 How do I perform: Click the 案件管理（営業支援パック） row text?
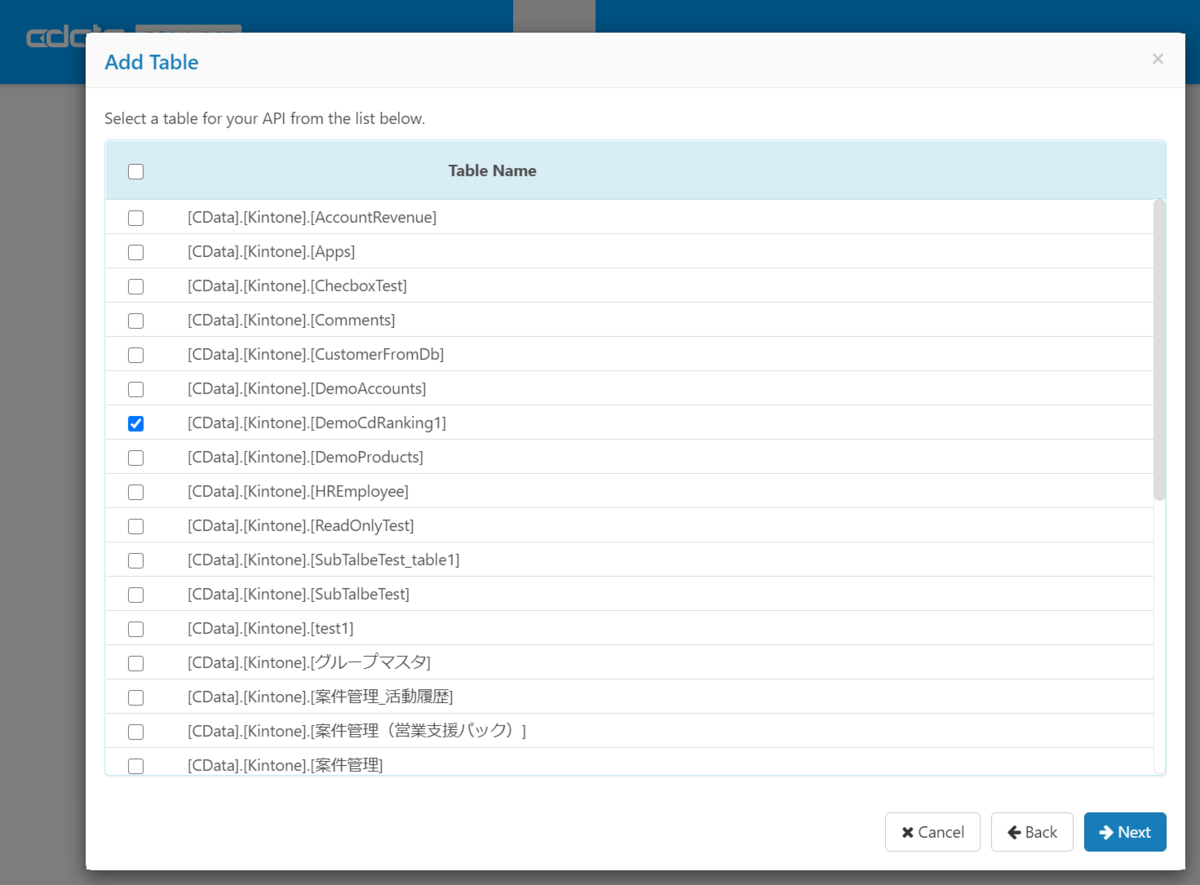(x=357, y=731)
